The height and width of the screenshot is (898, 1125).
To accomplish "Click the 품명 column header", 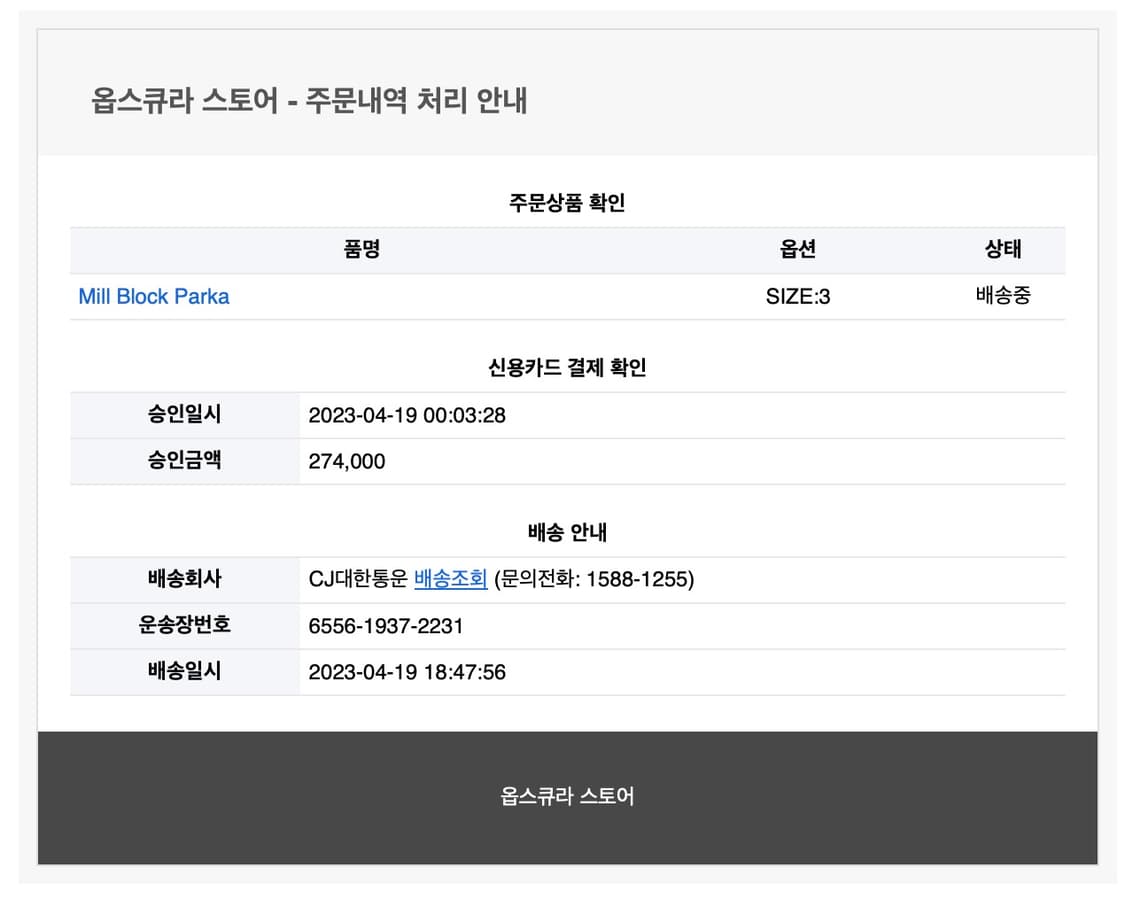I will pos(362,250).
